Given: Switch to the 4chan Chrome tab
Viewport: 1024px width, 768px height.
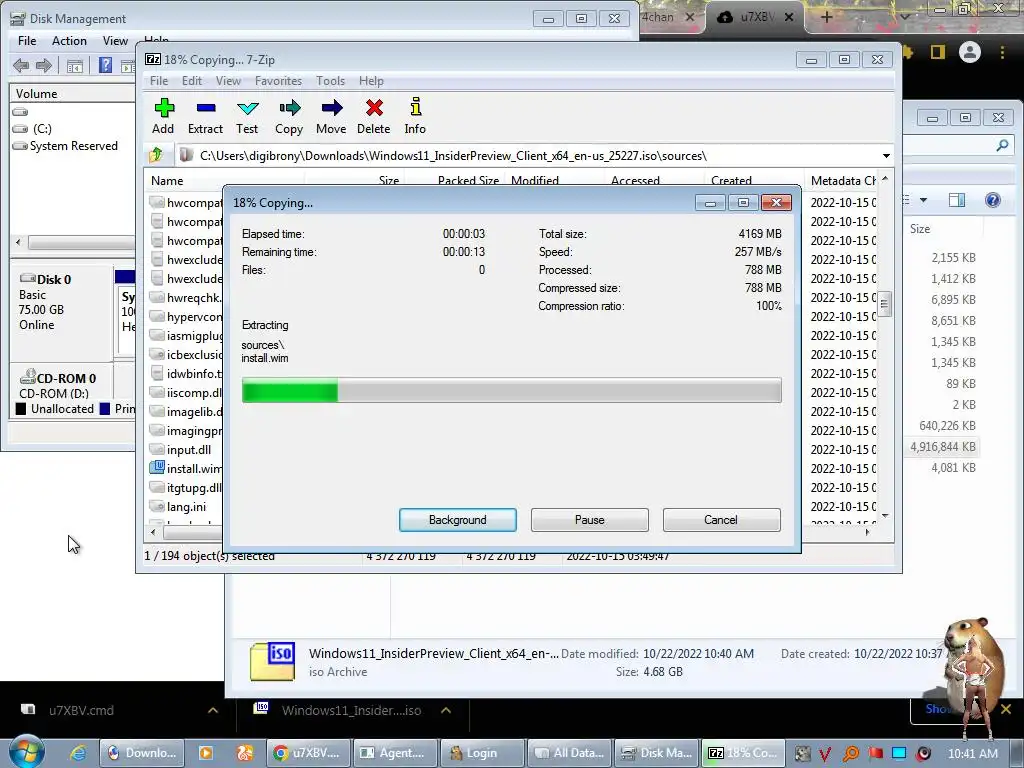Looking at the screenshot, I should [x=658, y=17].
